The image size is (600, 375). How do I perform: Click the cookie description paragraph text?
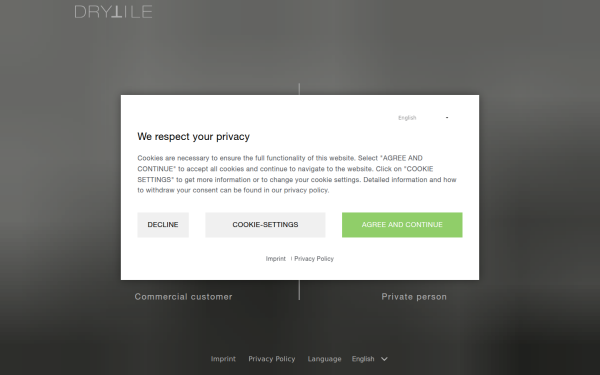[297, 174]
